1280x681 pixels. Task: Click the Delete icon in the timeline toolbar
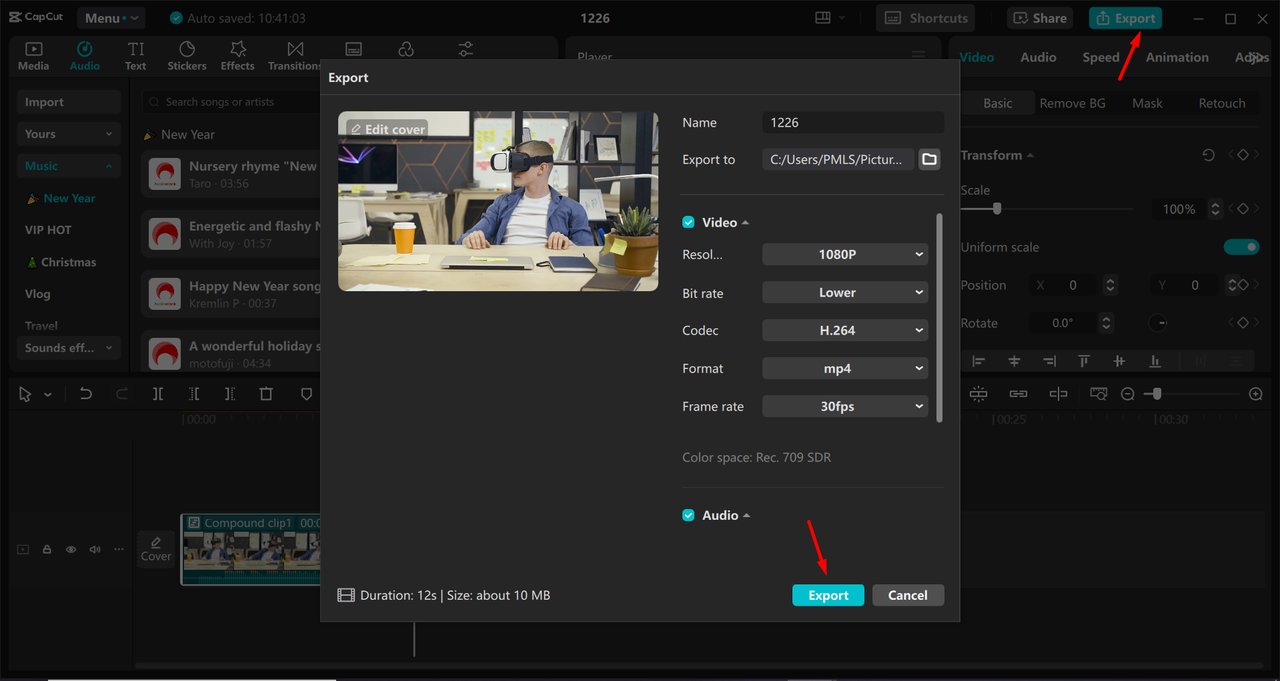tap(266, 393)
